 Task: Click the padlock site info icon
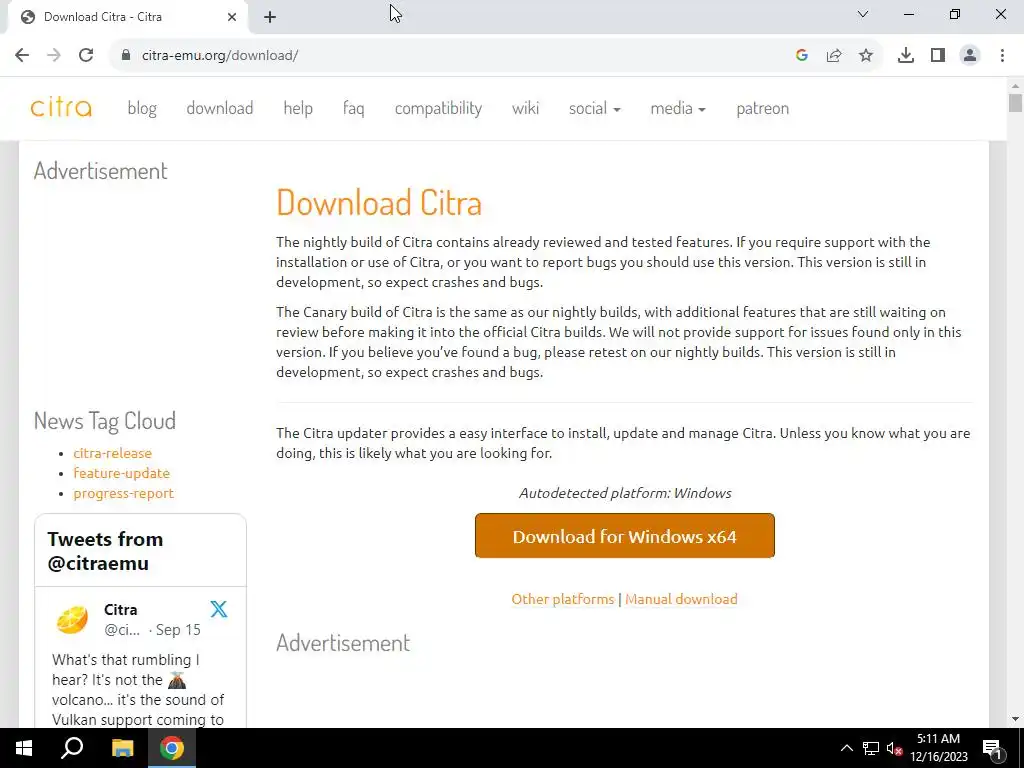pyautogui.click(x=126, y=56)
